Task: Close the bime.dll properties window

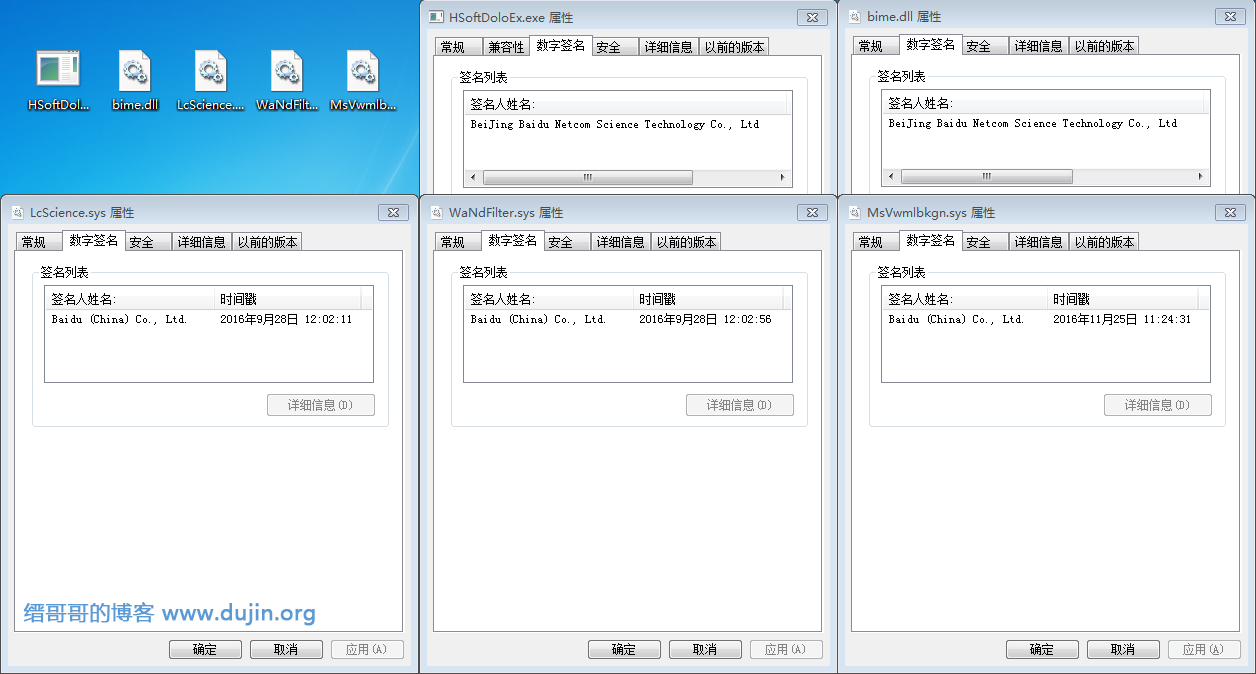Action: click(x=1230, y=16)
